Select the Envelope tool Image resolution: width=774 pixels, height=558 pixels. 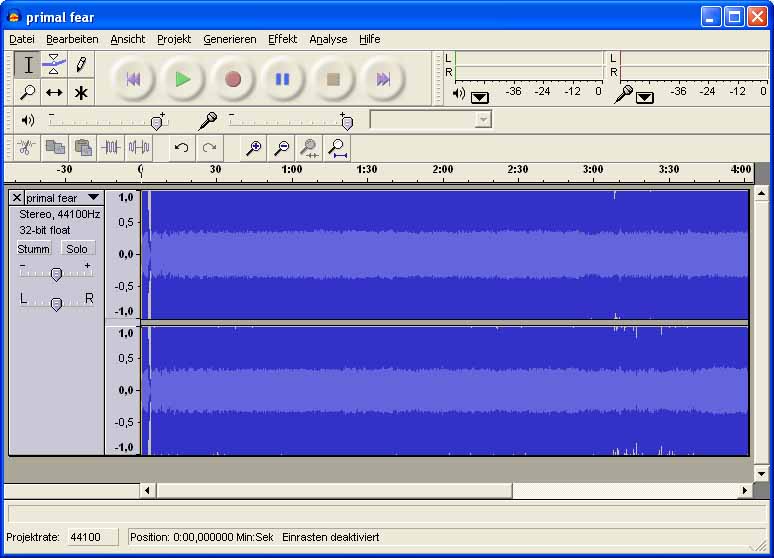(54, 65)
